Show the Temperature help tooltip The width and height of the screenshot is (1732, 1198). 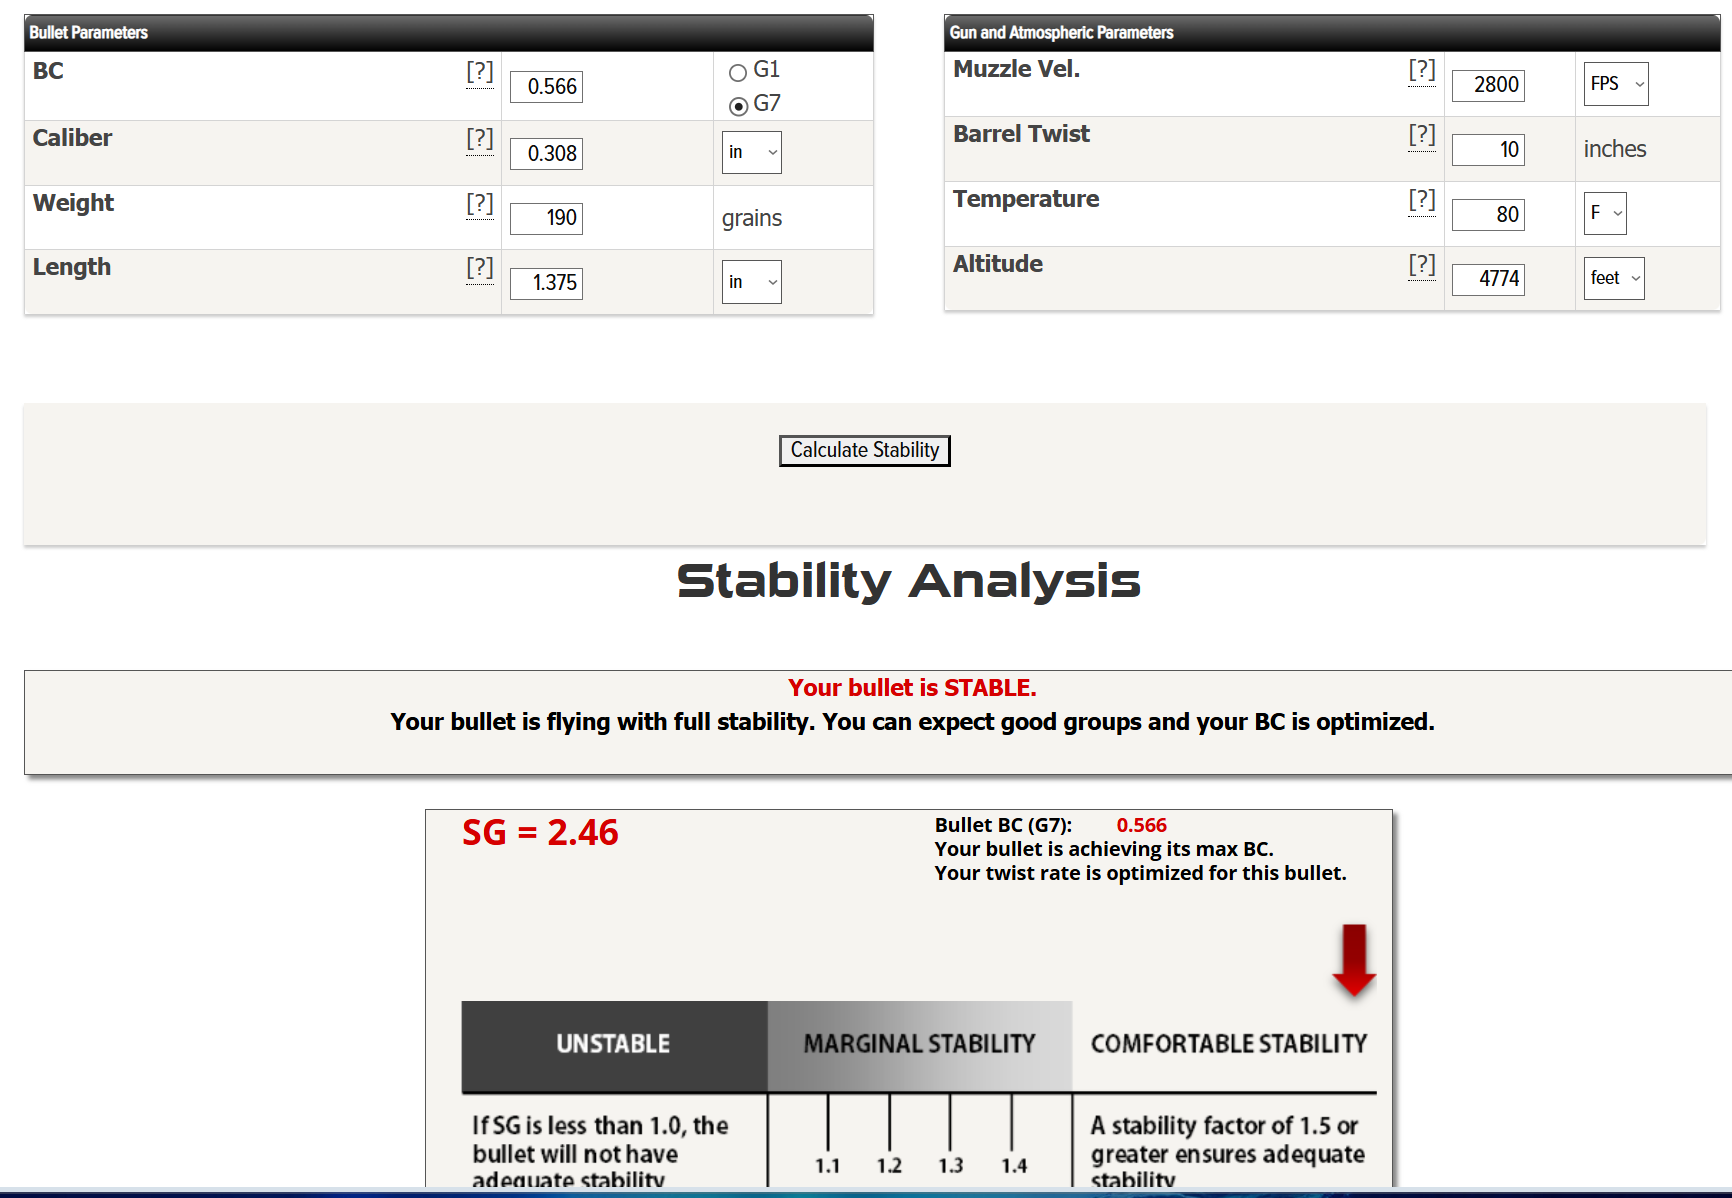point(1421,200)
